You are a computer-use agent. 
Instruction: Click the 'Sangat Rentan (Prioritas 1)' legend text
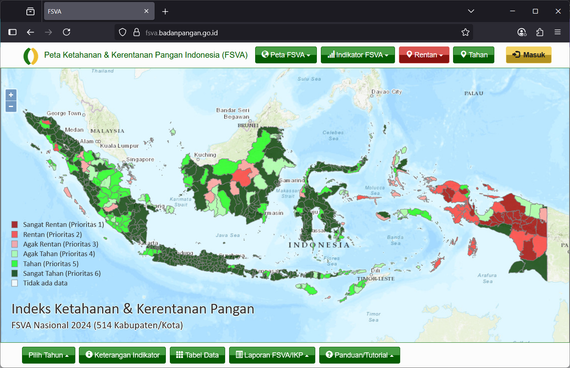point(64,225)
